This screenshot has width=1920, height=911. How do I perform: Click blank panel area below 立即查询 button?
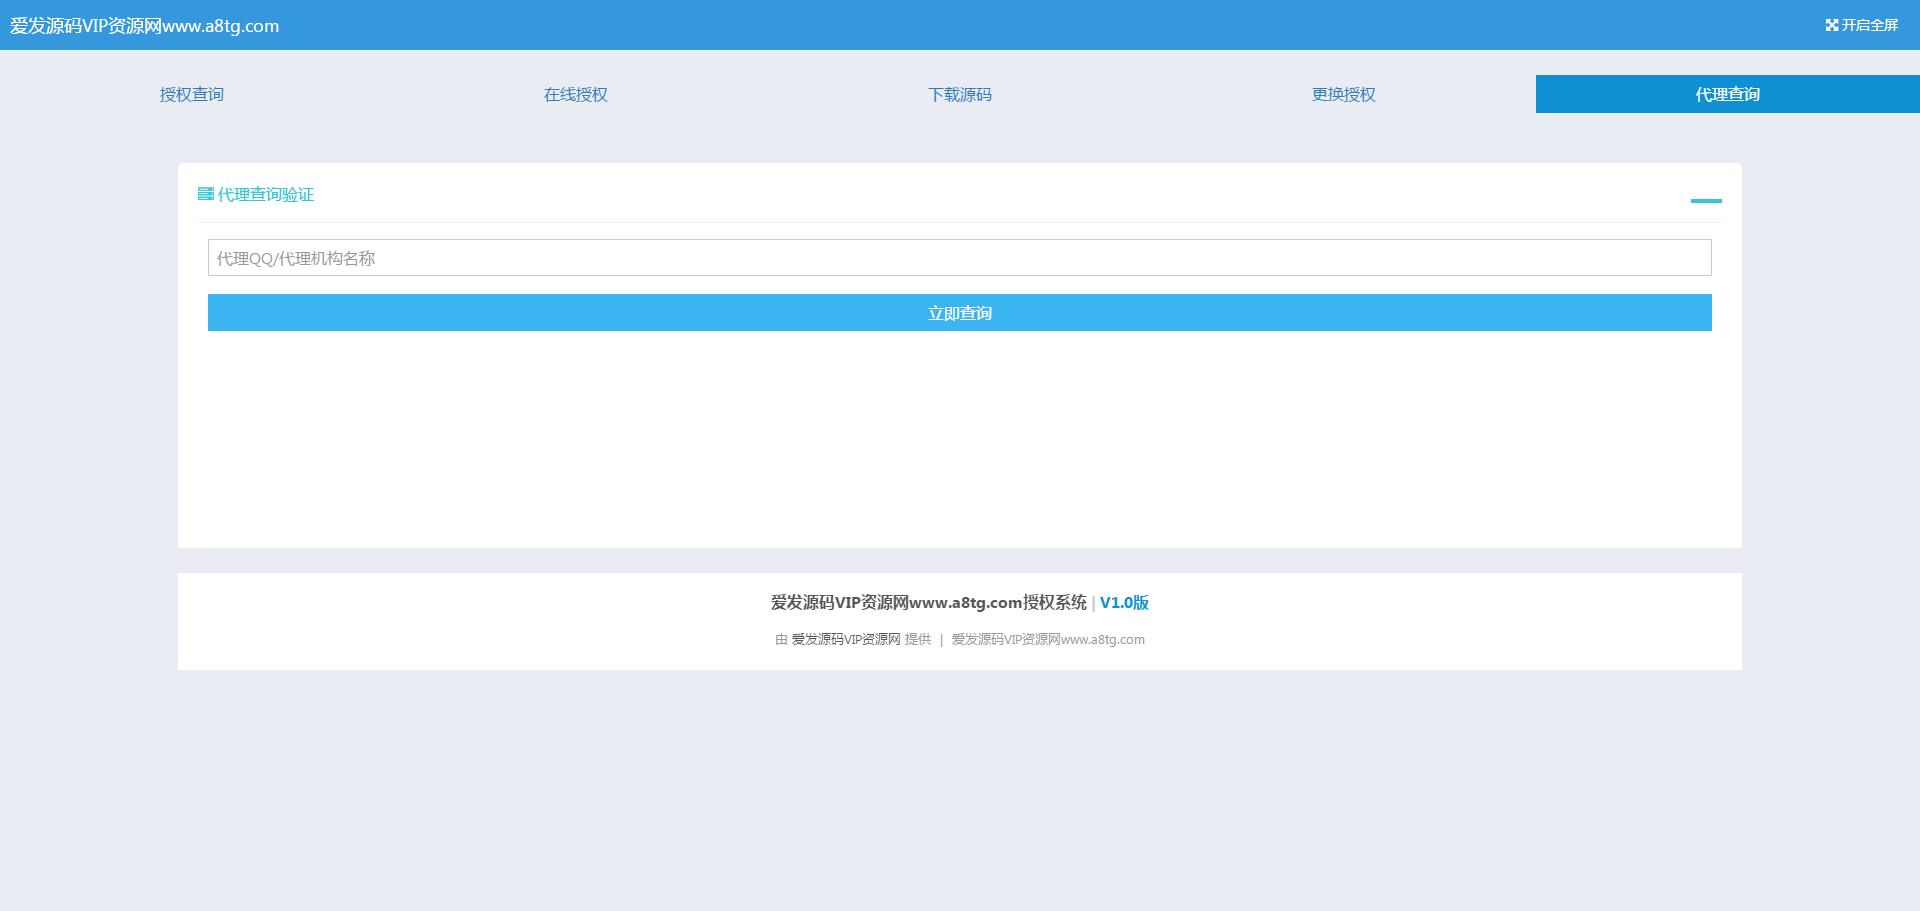coord(960,440)
